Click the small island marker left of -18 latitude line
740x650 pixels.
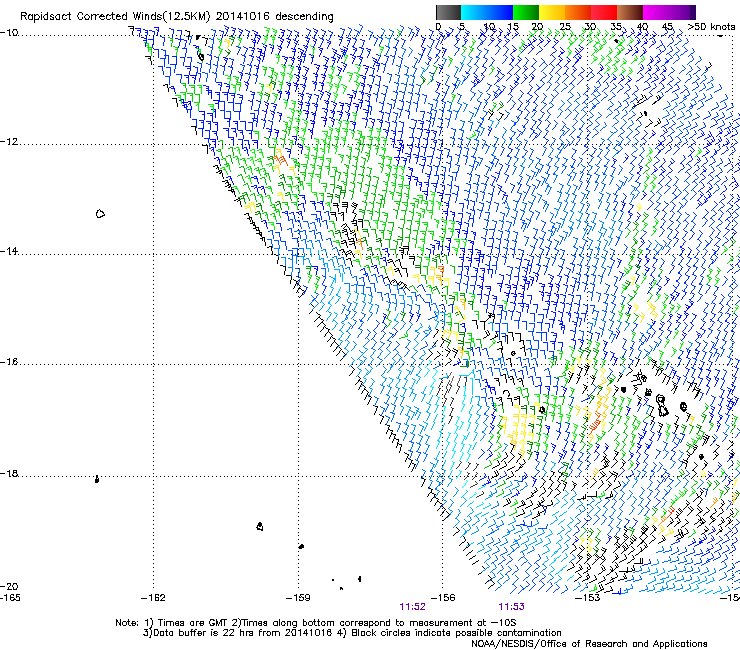tap(97, 479)
